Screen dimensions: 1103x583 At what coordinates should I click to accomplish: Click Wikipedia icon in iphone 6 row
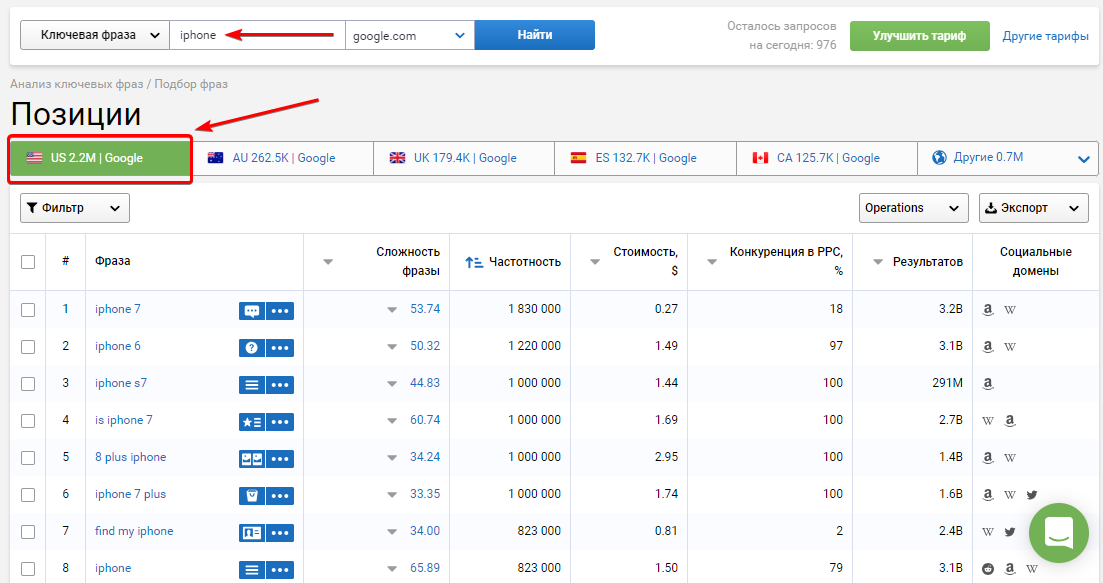tap(1010, 347)
